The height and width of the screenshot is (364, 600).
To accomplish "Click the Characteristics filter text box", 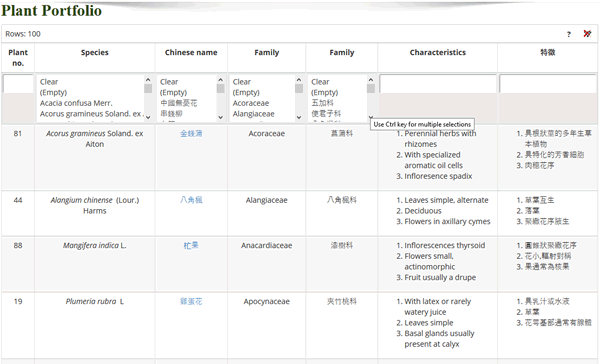I will pyautogui.click(x=438, y=83).
